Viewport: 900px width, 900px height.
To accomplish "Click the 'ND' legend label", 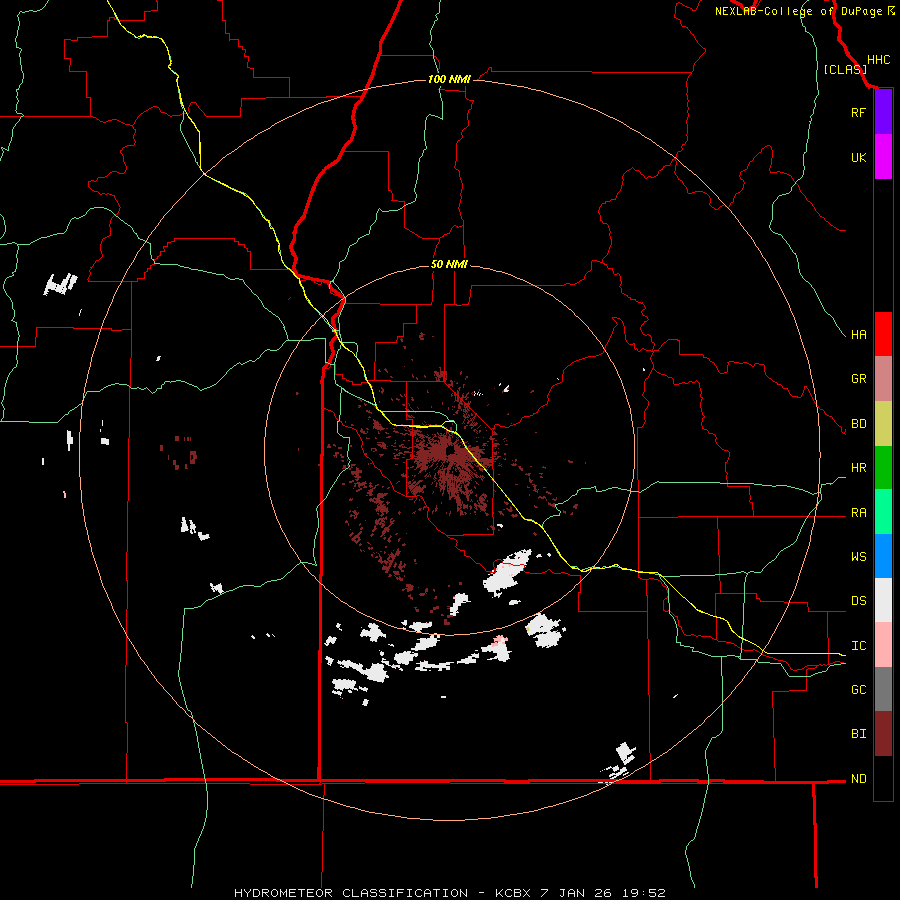I will click(858, 779).
